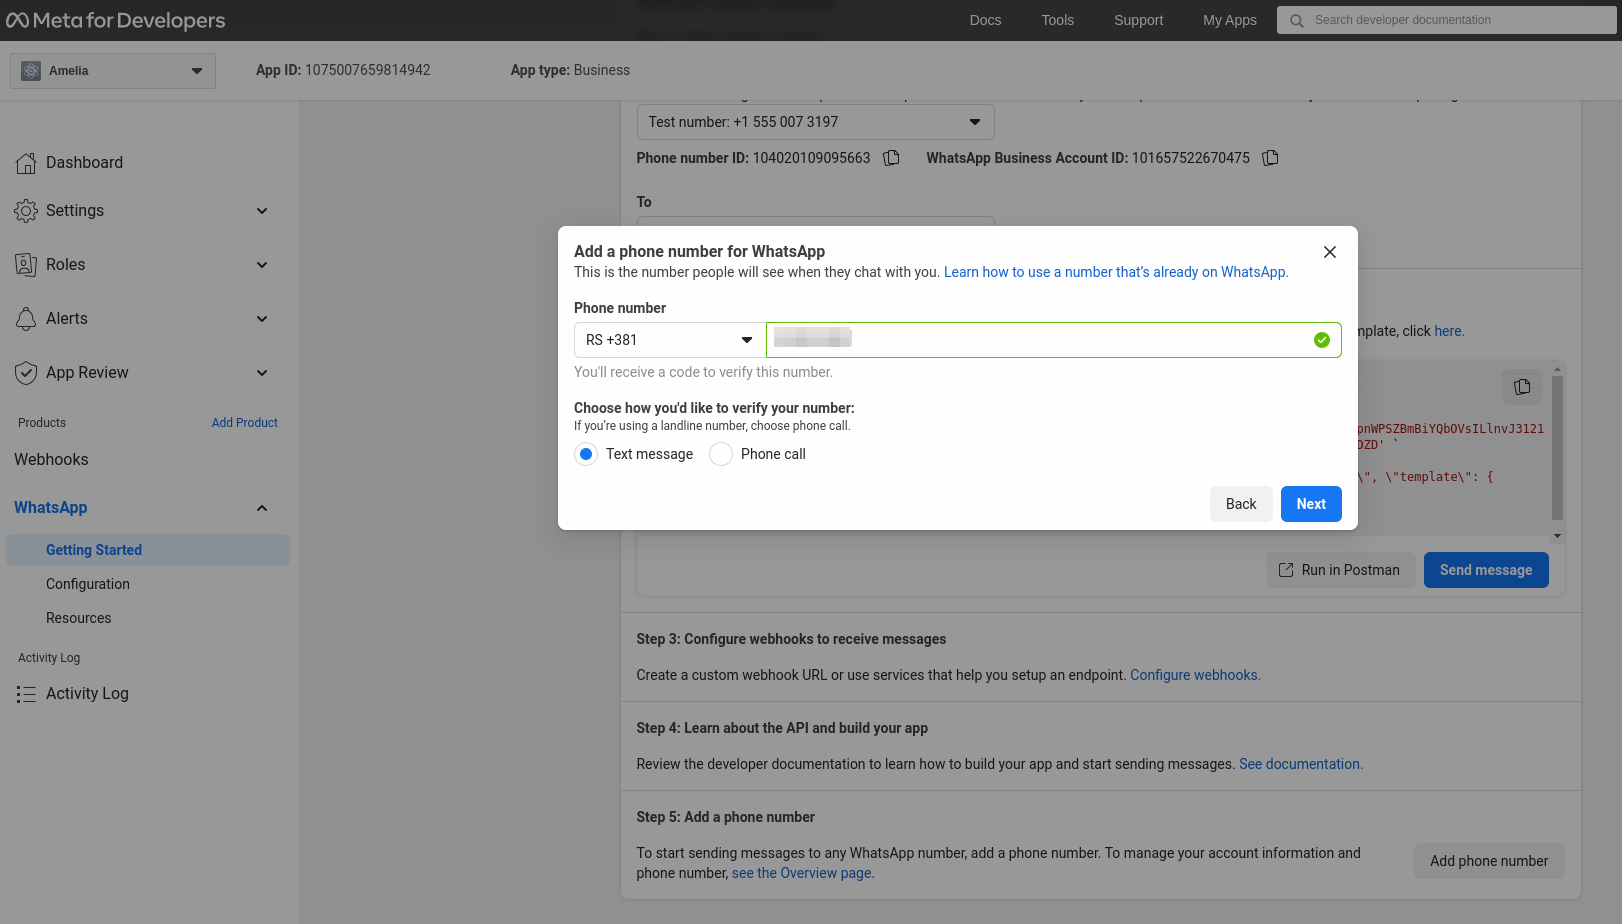This screenshot has height=924, width=1622.
Task: Select the Phone call radio option
Action: coord(721,454)
